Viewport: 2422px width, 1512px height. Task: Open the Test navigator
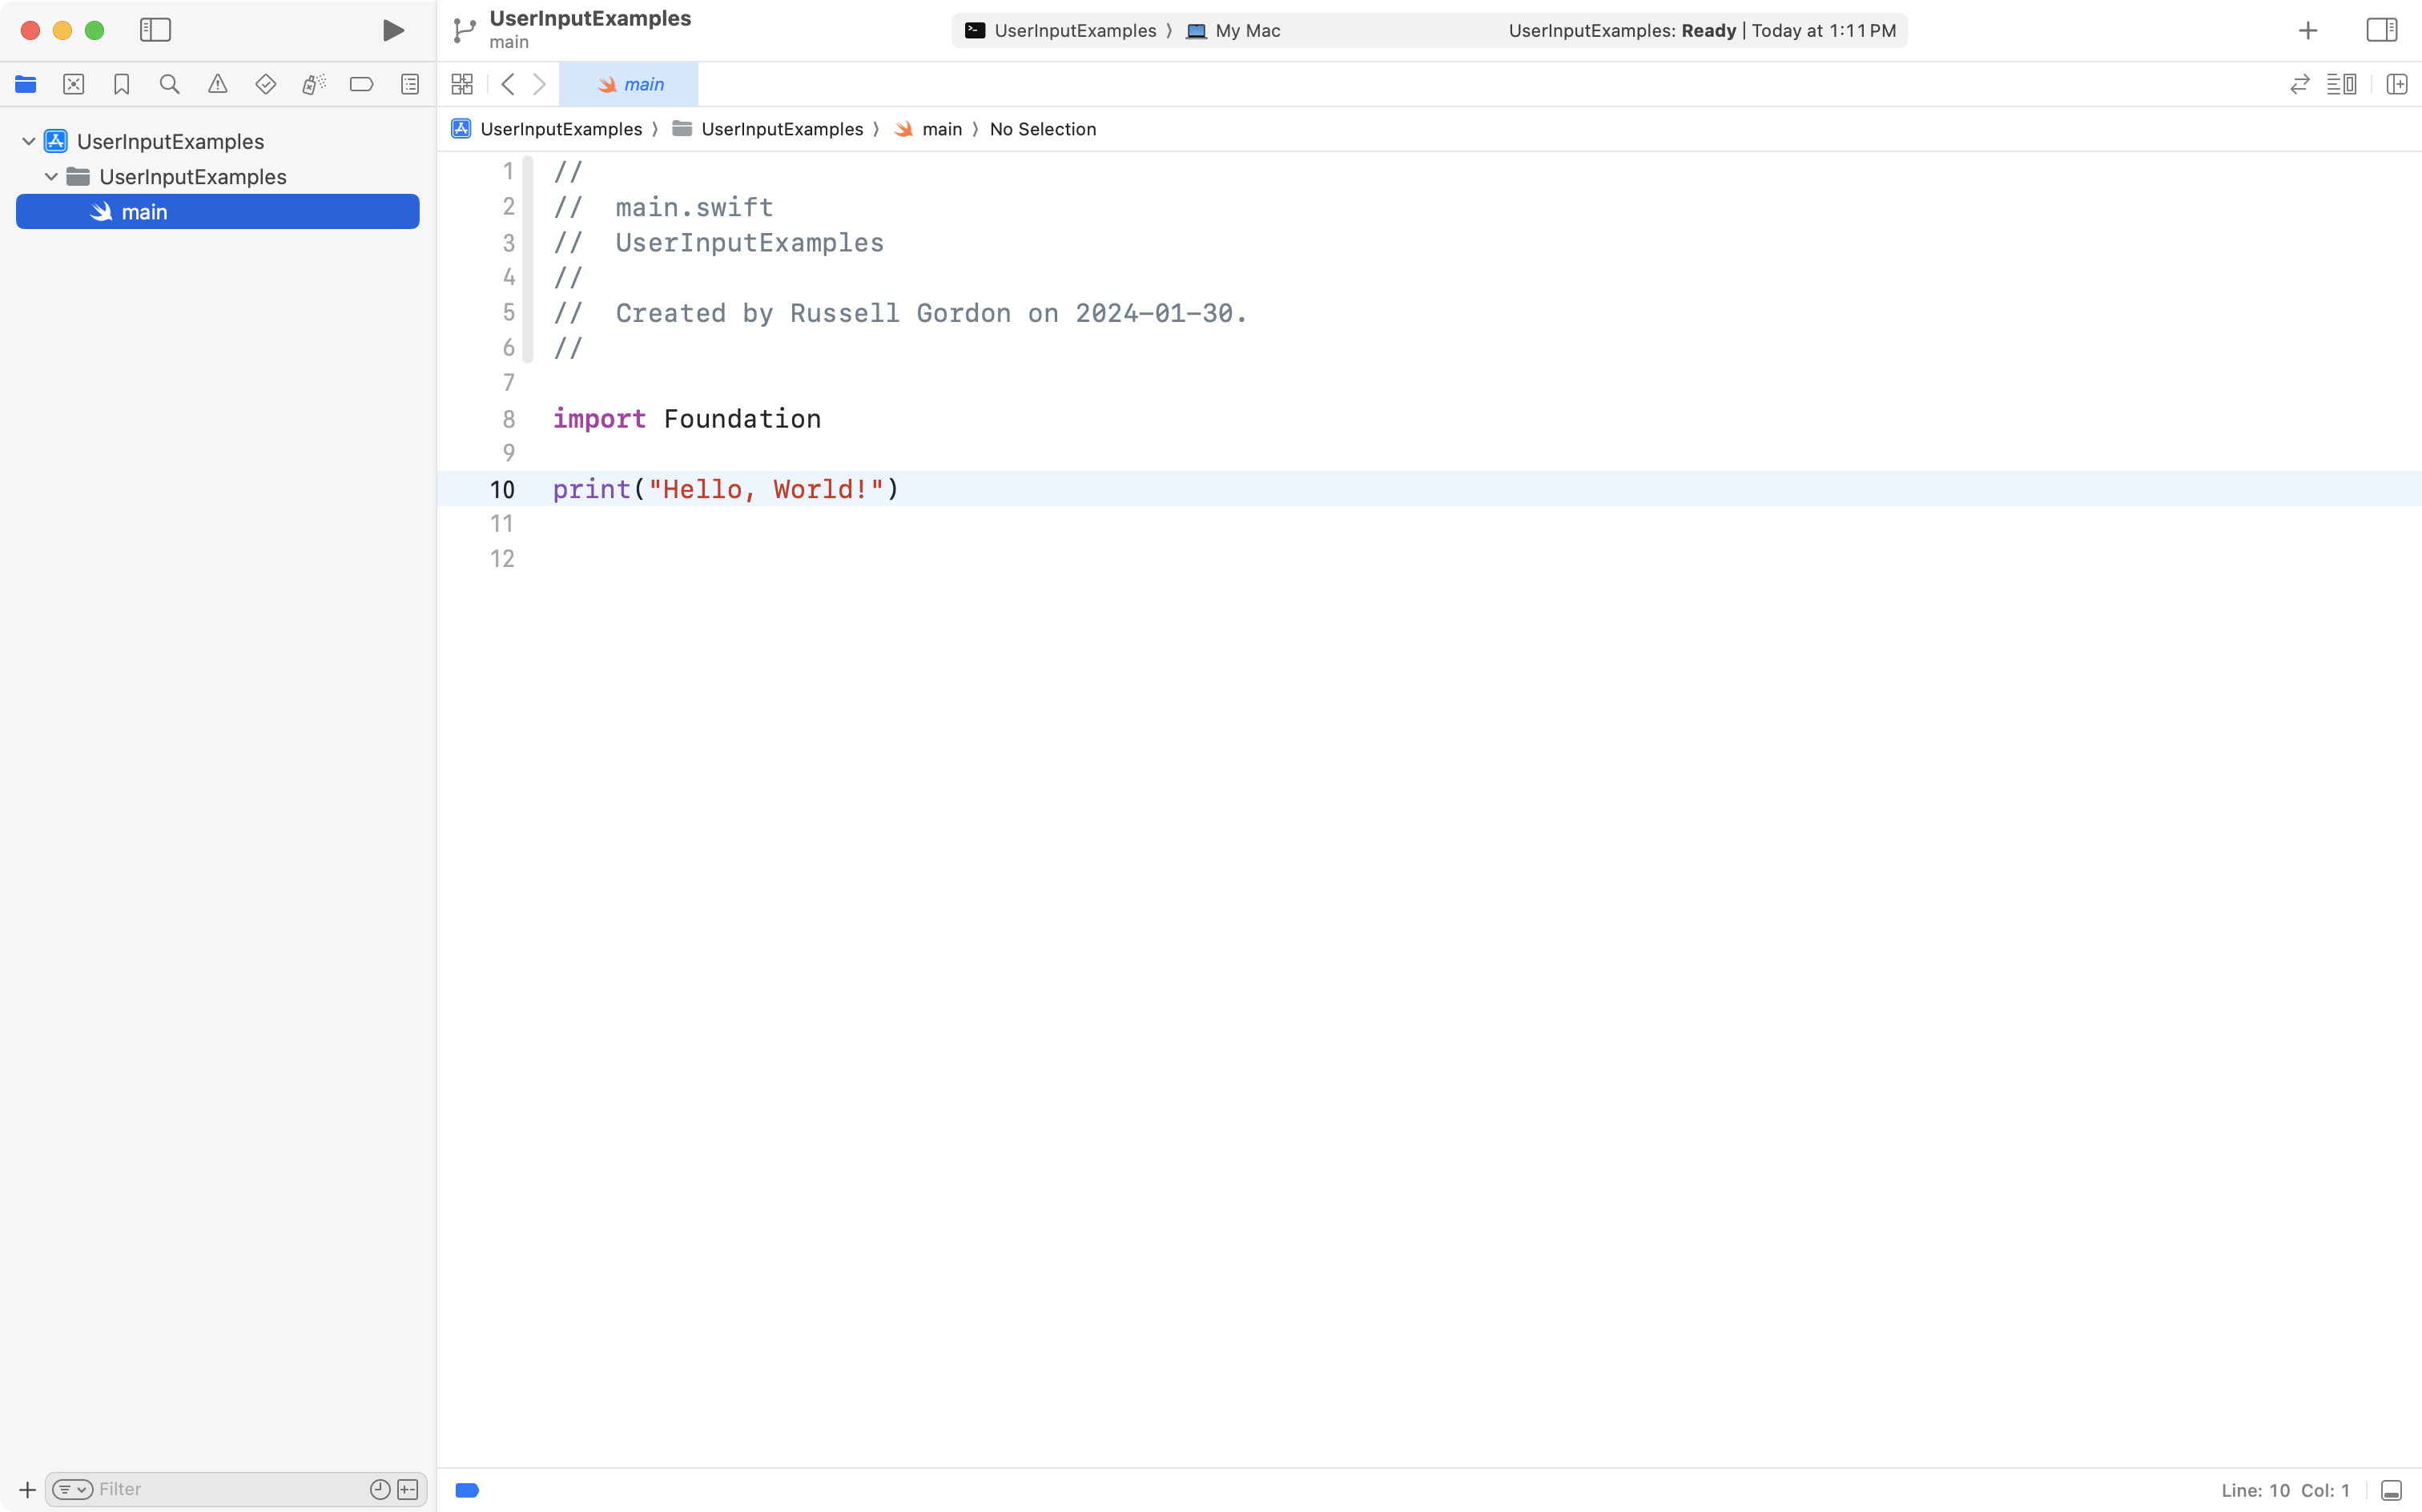tap(266, 84)
